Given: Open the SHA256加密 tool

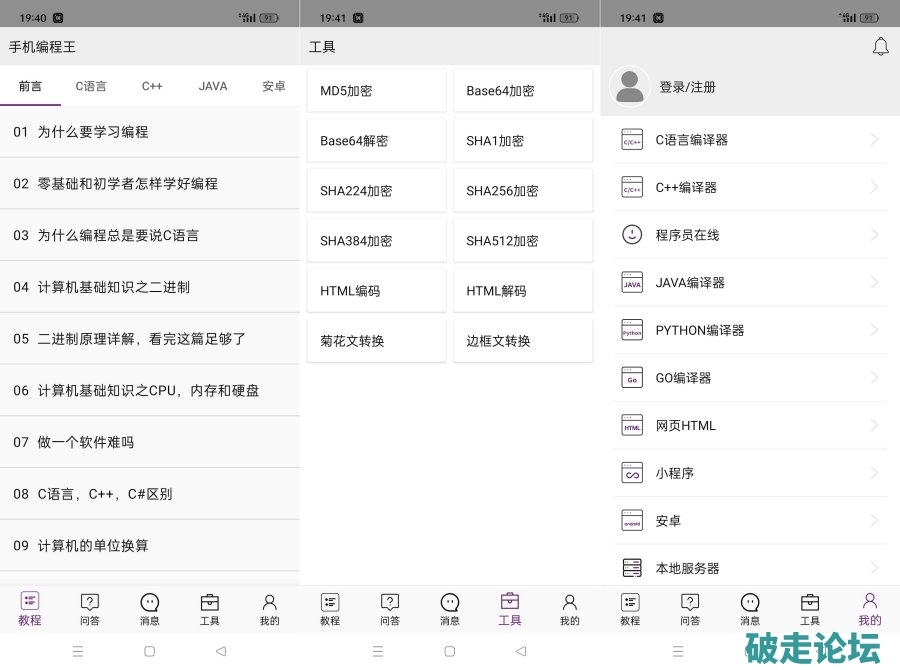Looking at the screenshot, I should 522,191.
